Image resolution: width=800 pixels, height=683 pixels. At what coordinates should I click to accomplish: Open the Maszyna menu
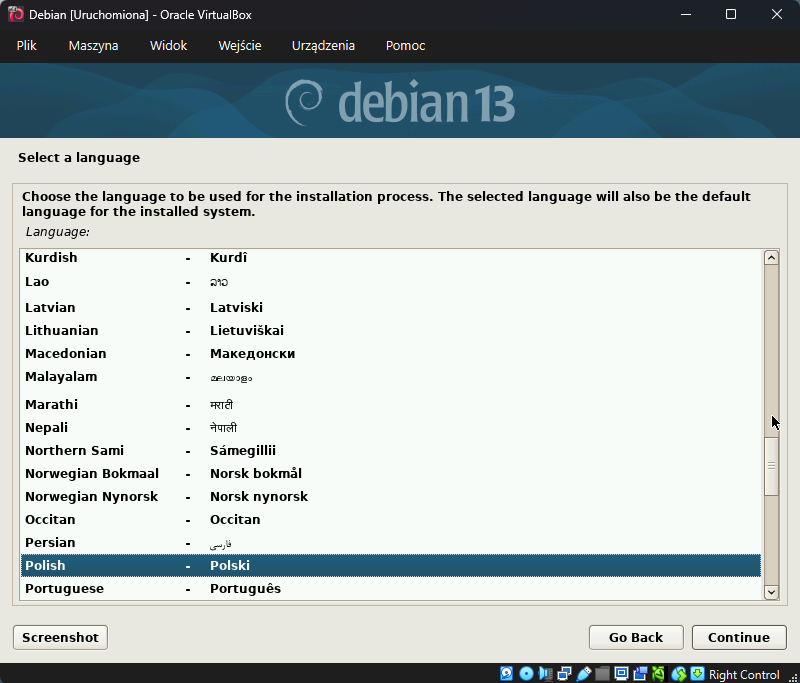click(93, 46)
